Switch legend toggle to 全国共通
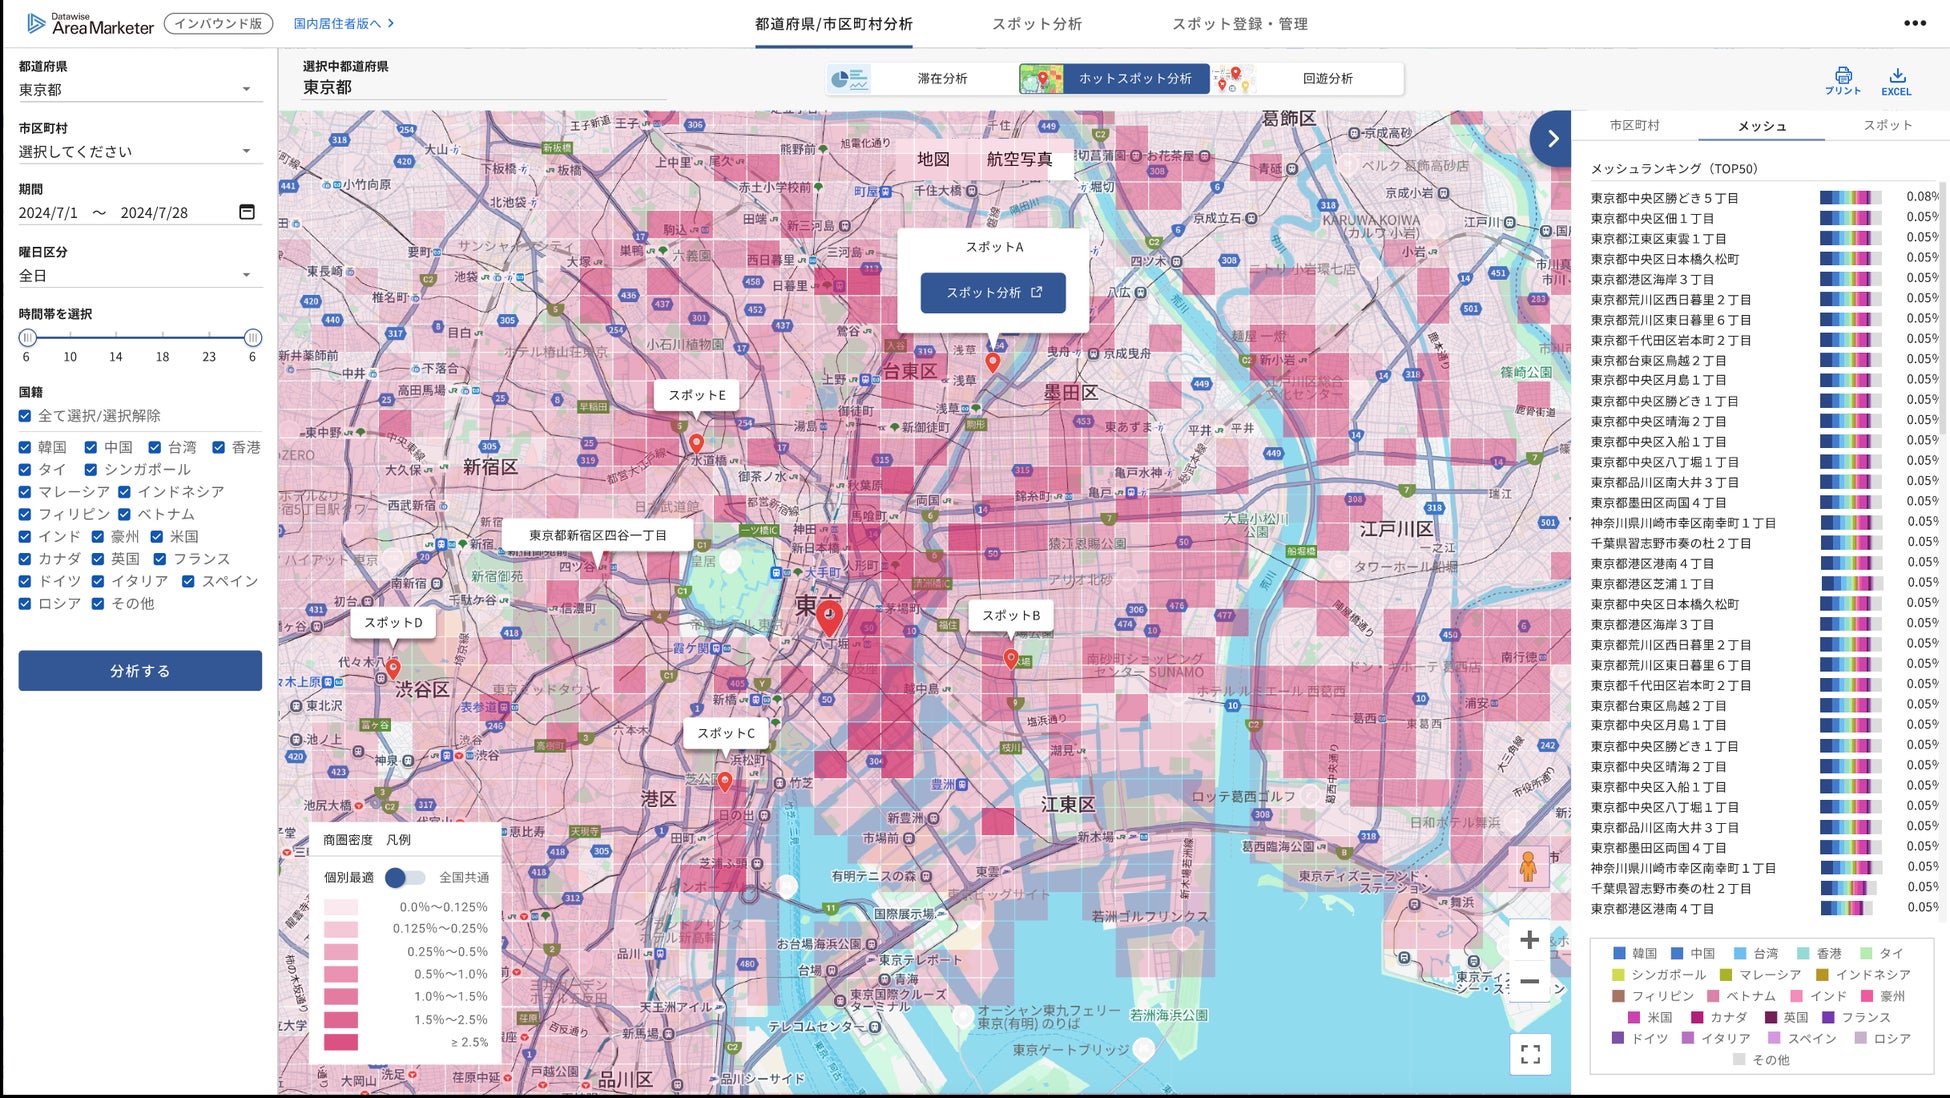 coord(406,878)
